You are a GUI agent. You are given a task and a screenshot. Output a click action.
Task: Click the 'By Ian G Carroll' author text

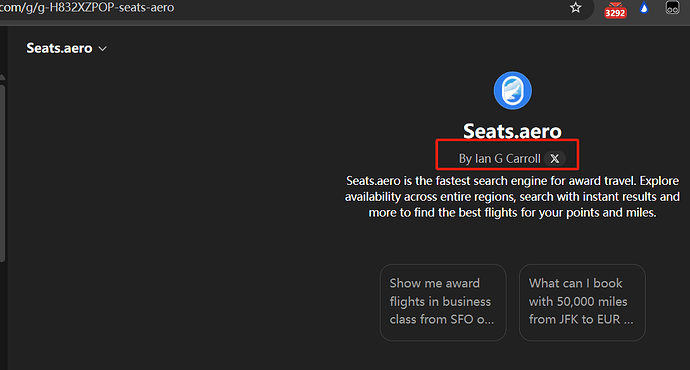(499, 158)
